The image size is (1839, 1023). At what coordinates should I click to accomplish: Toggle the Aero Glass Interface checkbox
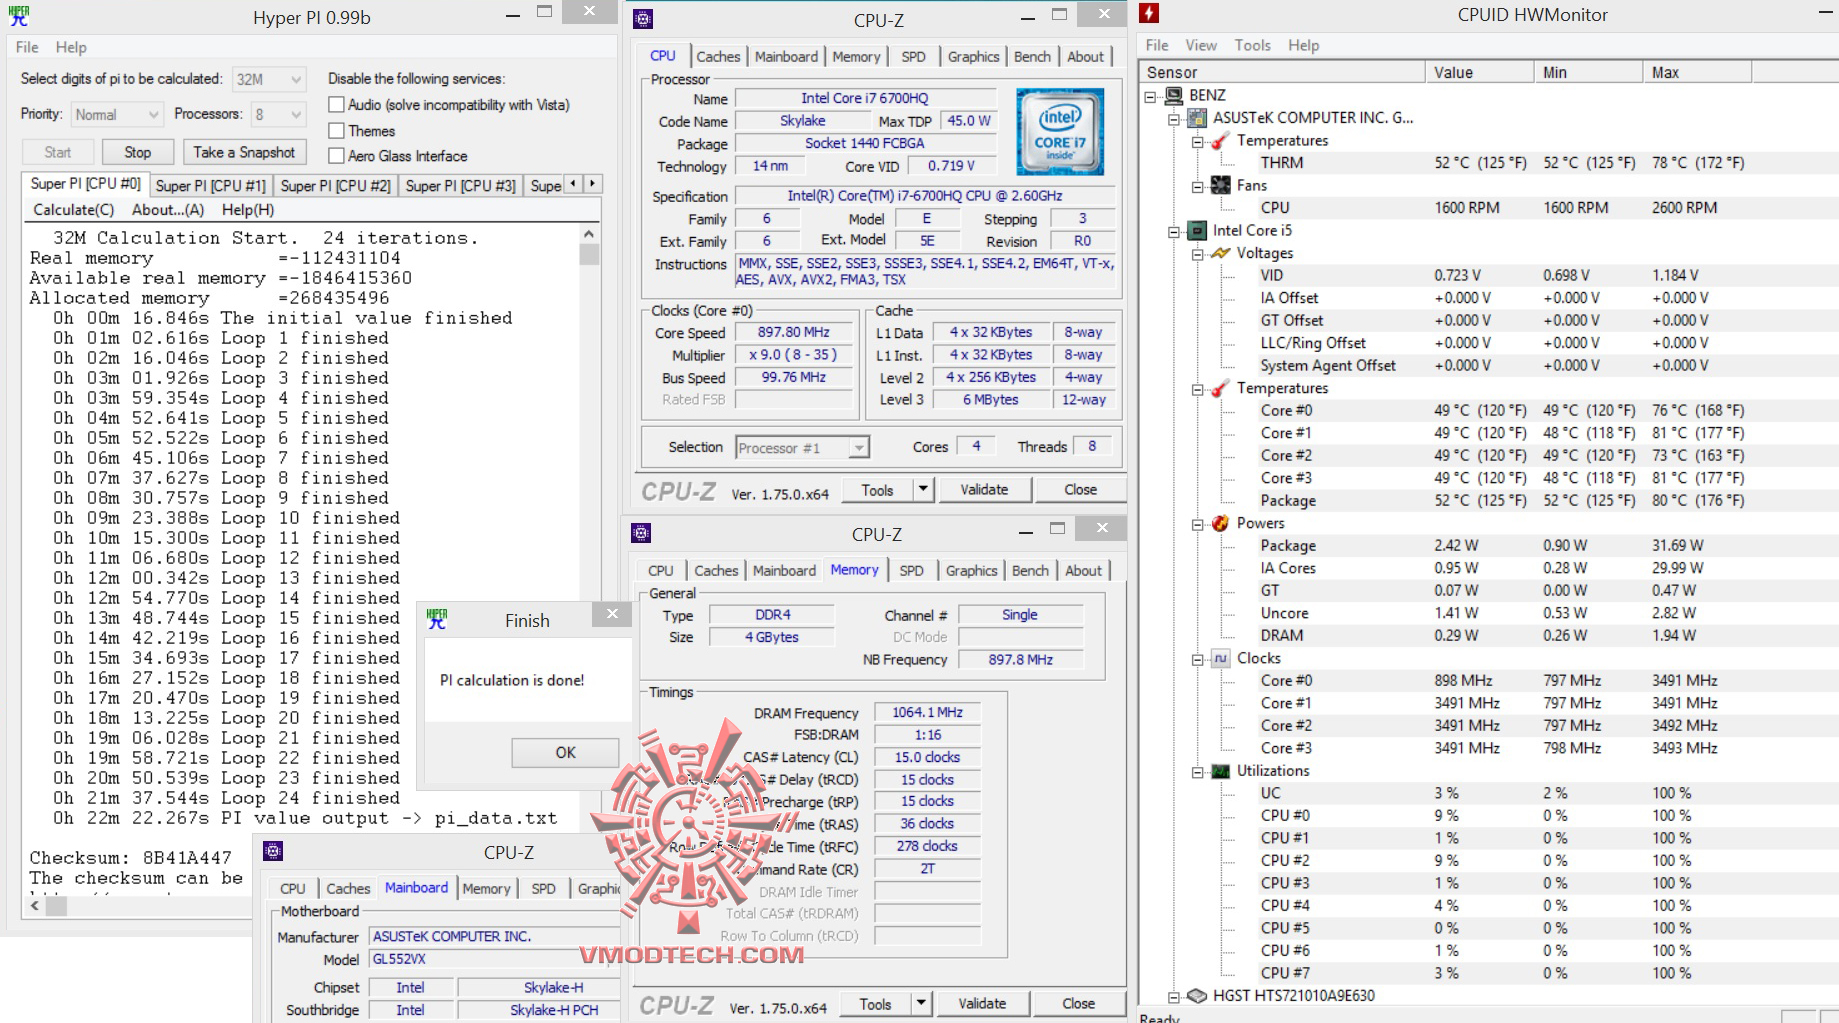[336, 156]
